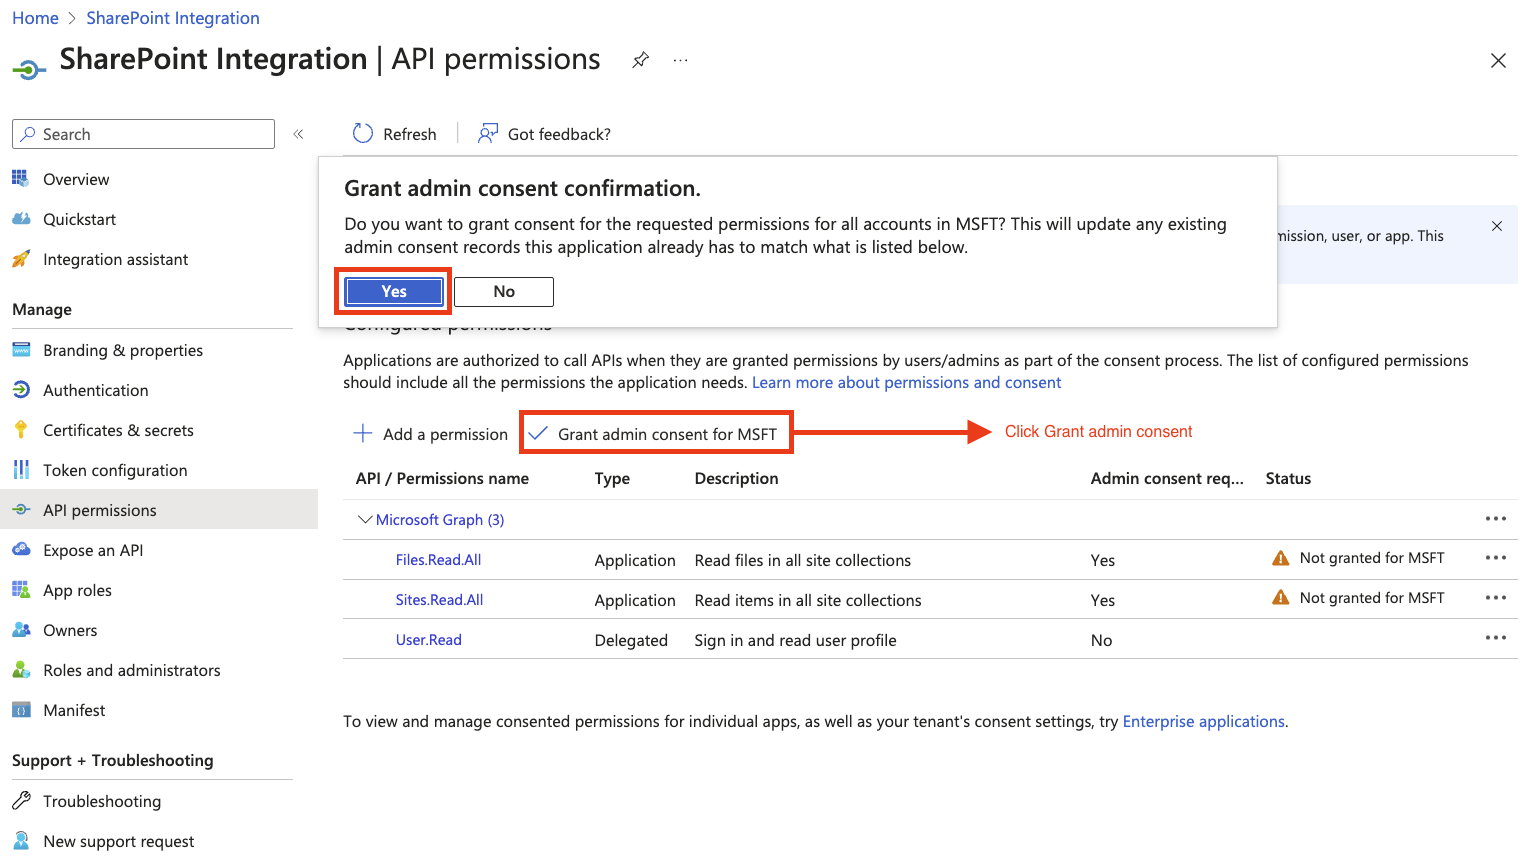Click the plus icon of Add a permission
Image resolution: width=1537 pixels, height=864 pixels.
(x=363, y=433)
